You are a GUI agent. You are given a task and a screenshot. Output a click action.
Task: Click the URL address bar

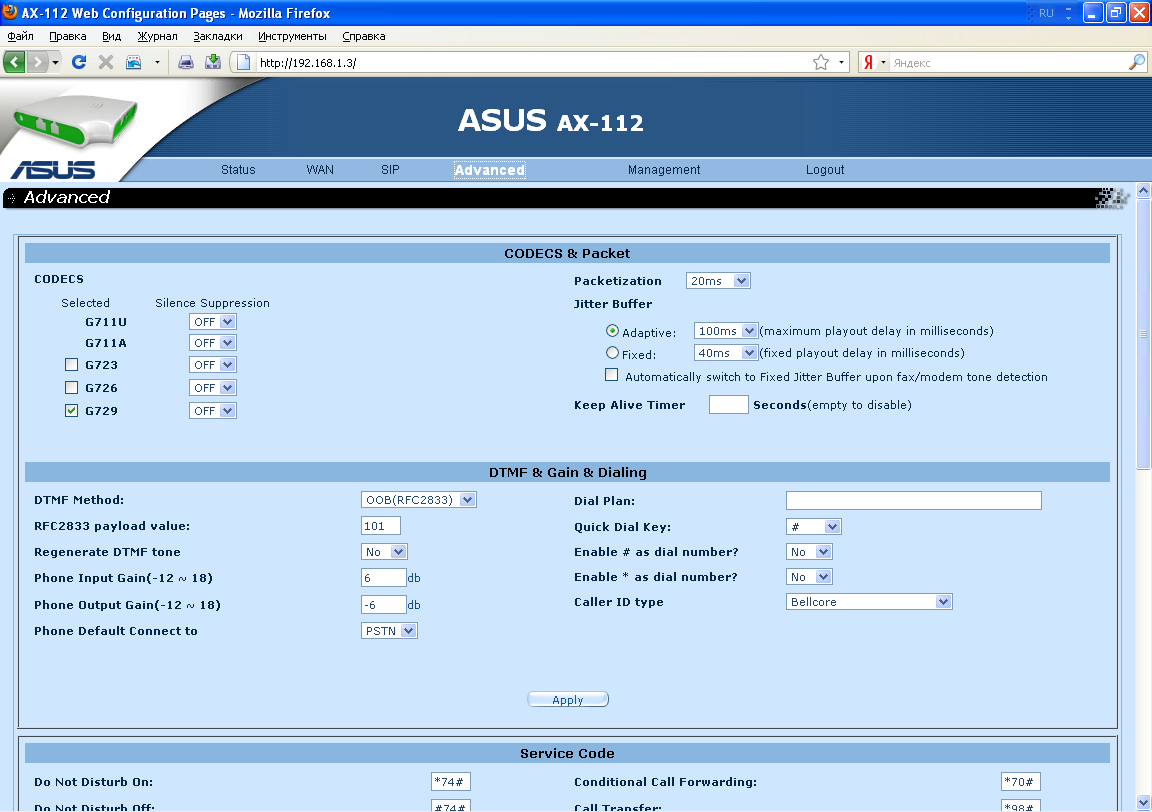tap(533, 62)
